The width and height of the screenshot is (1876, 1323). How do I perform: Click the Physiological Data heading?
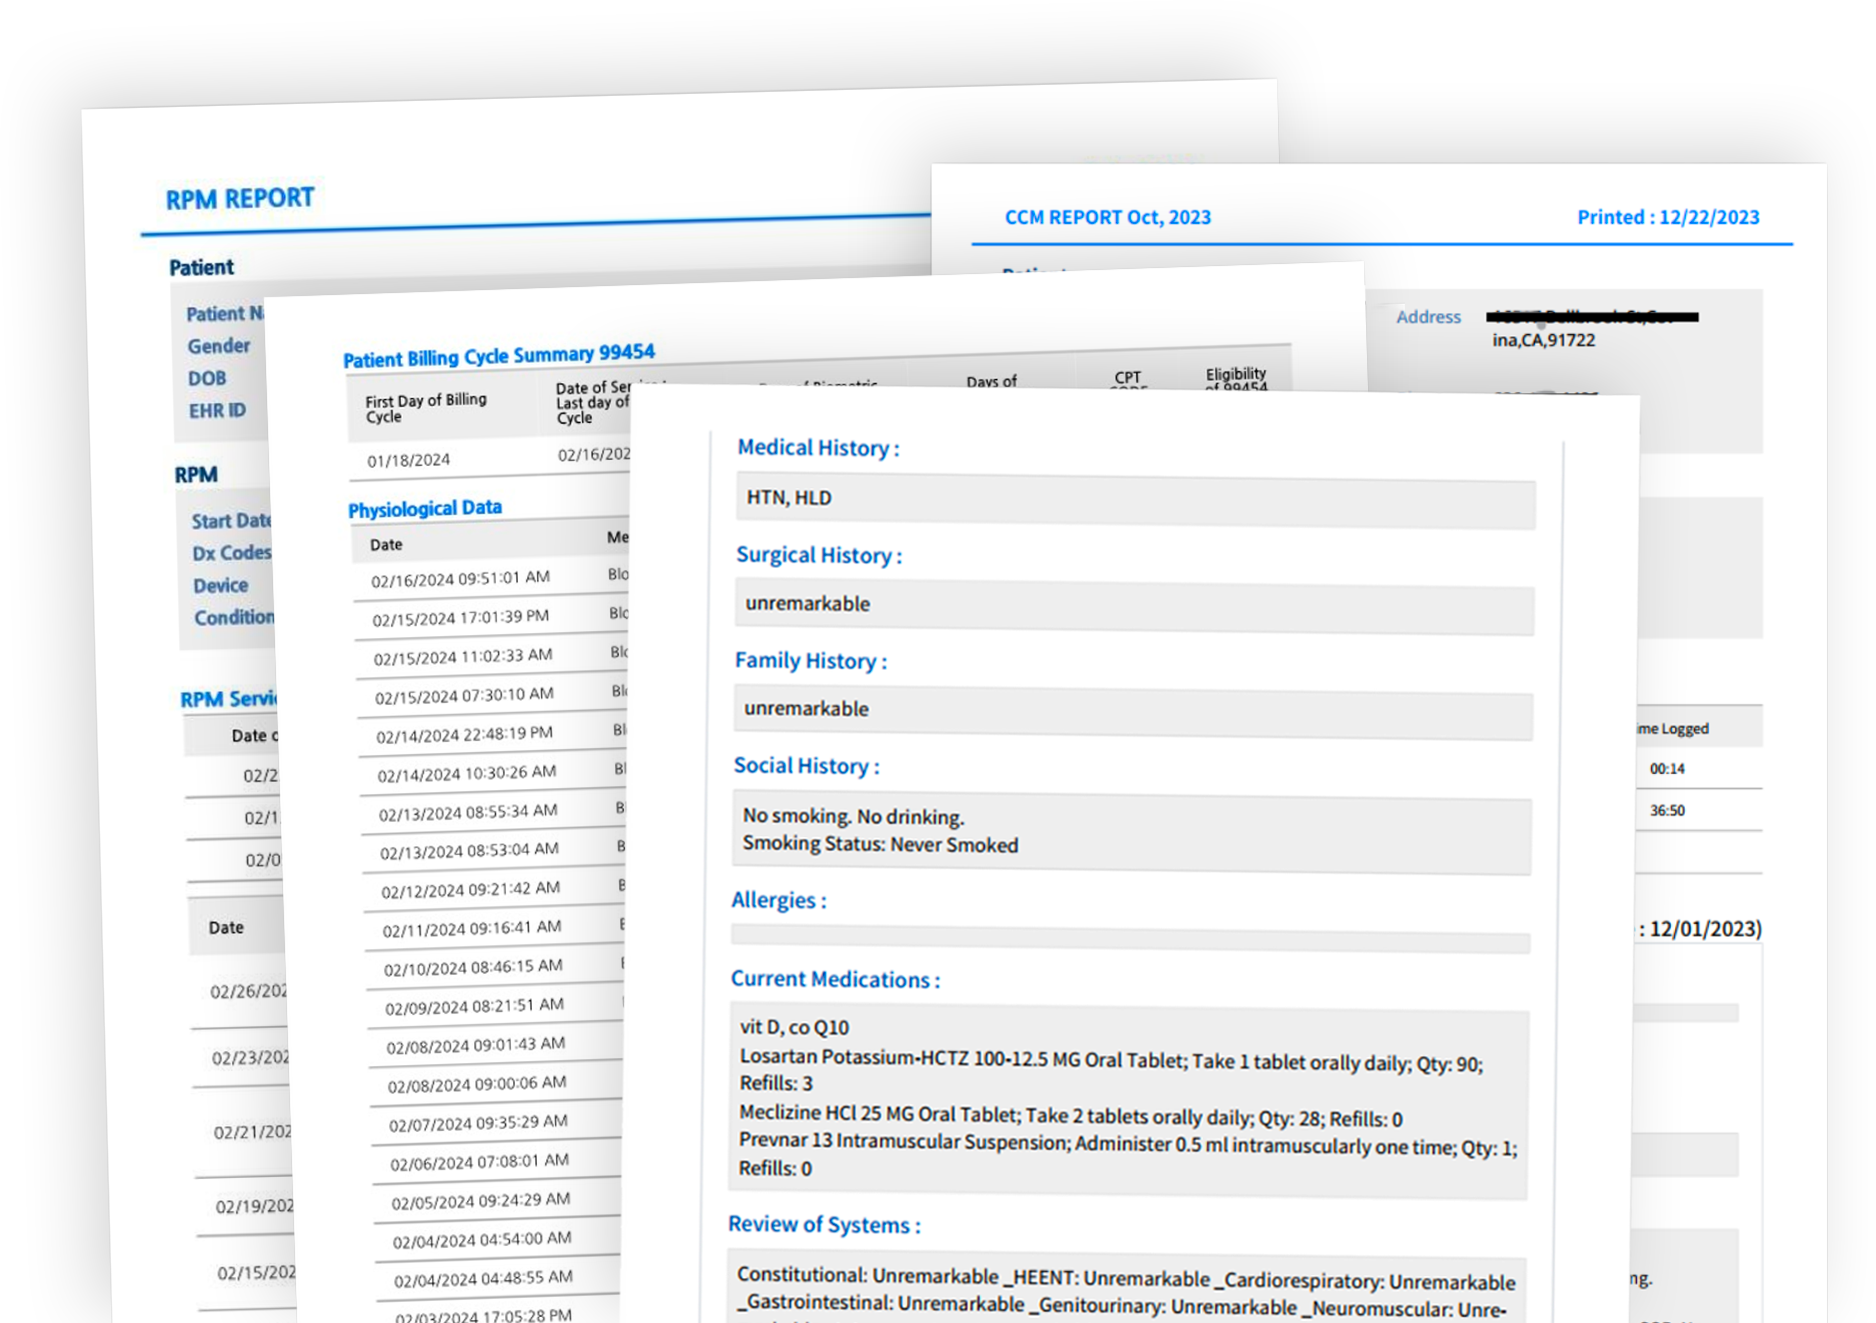click(x=425, y=509)
